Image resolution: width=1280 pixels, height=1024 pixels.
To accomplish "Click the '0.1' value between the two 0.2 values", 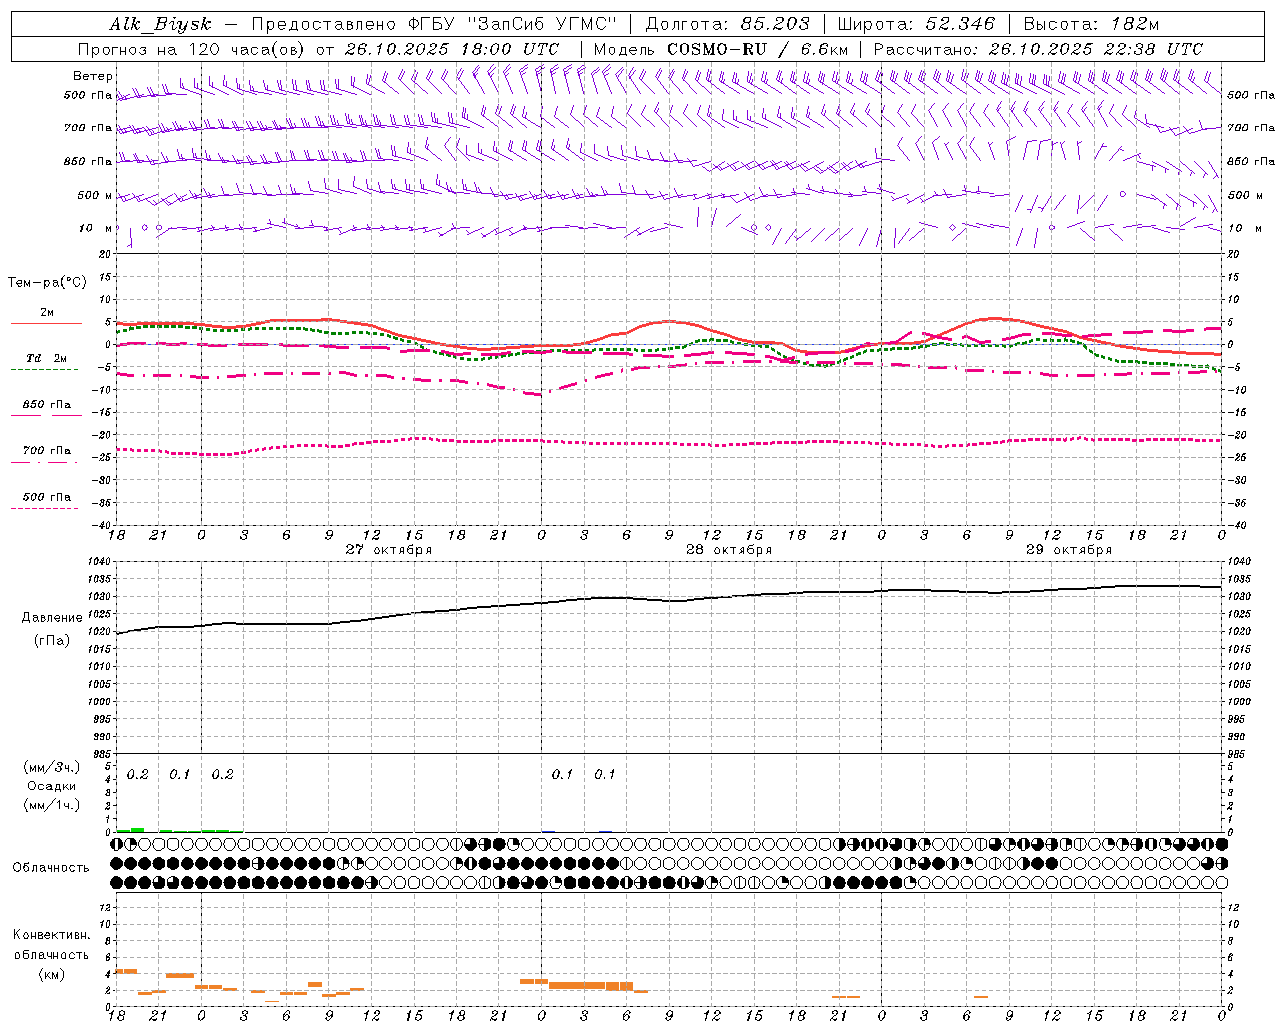I will click(x=179, y=775).
